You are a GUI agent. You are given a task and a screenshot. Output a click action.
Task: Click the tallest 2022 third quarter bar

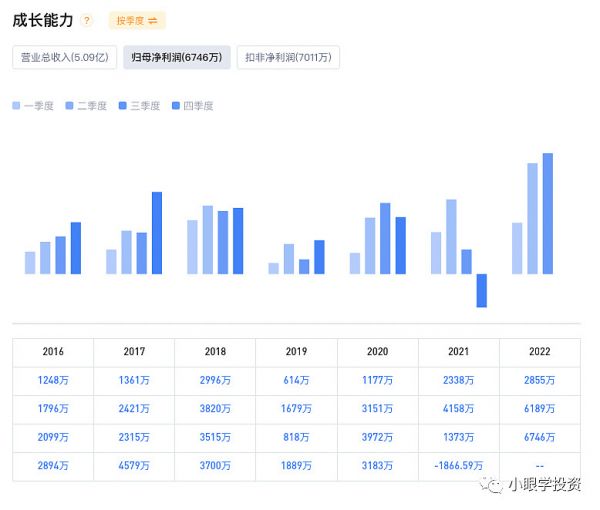547,213
